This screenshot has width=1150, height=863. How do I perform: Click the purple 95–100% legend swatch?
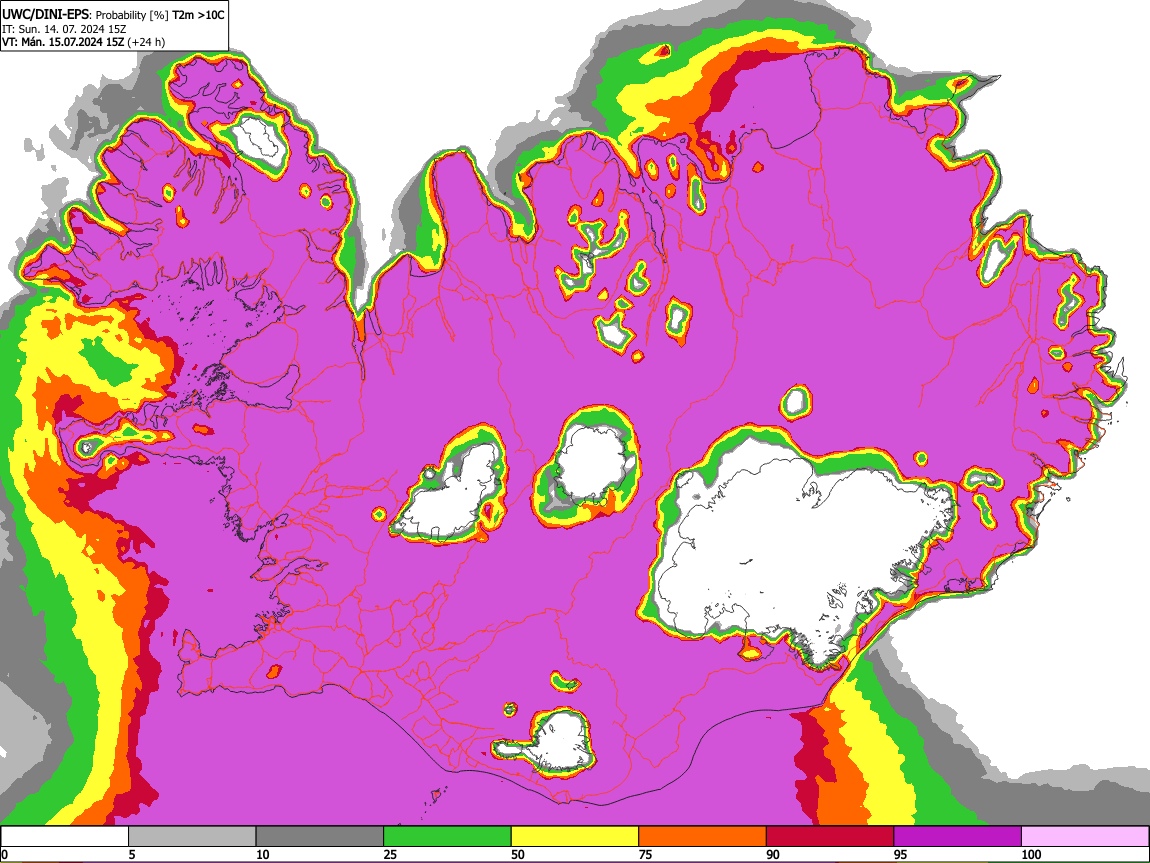pyautogui.click(x=958, y=837)
